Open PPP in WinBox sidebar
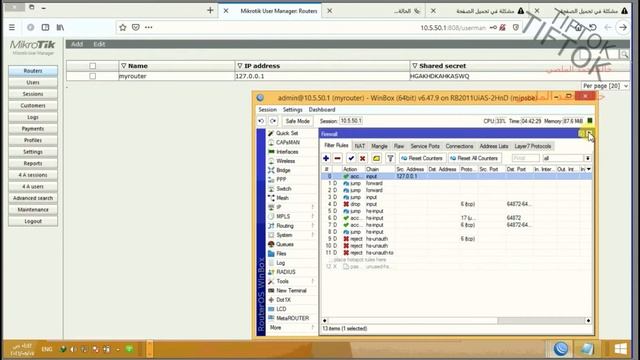Screen dimensions: 640x360 pyautogui.click(x=281, y=180)
